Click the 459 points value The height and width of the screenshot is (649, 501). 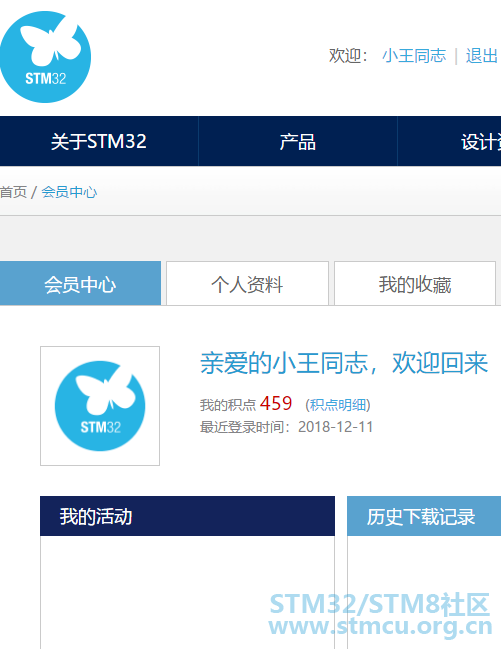pos(276,404)
